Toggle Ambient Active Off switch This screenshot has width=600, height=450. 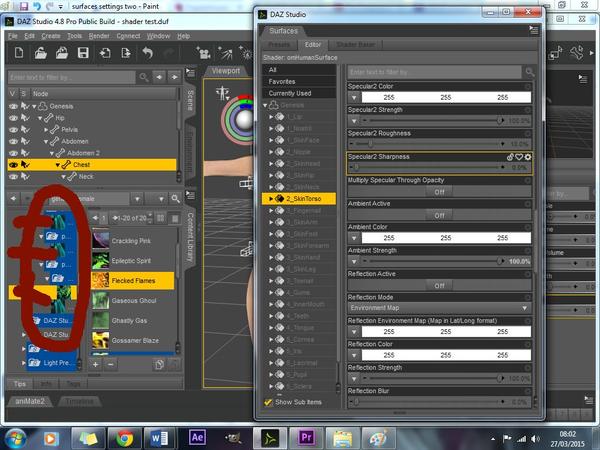pyautogui.click(x=439, y=215)
